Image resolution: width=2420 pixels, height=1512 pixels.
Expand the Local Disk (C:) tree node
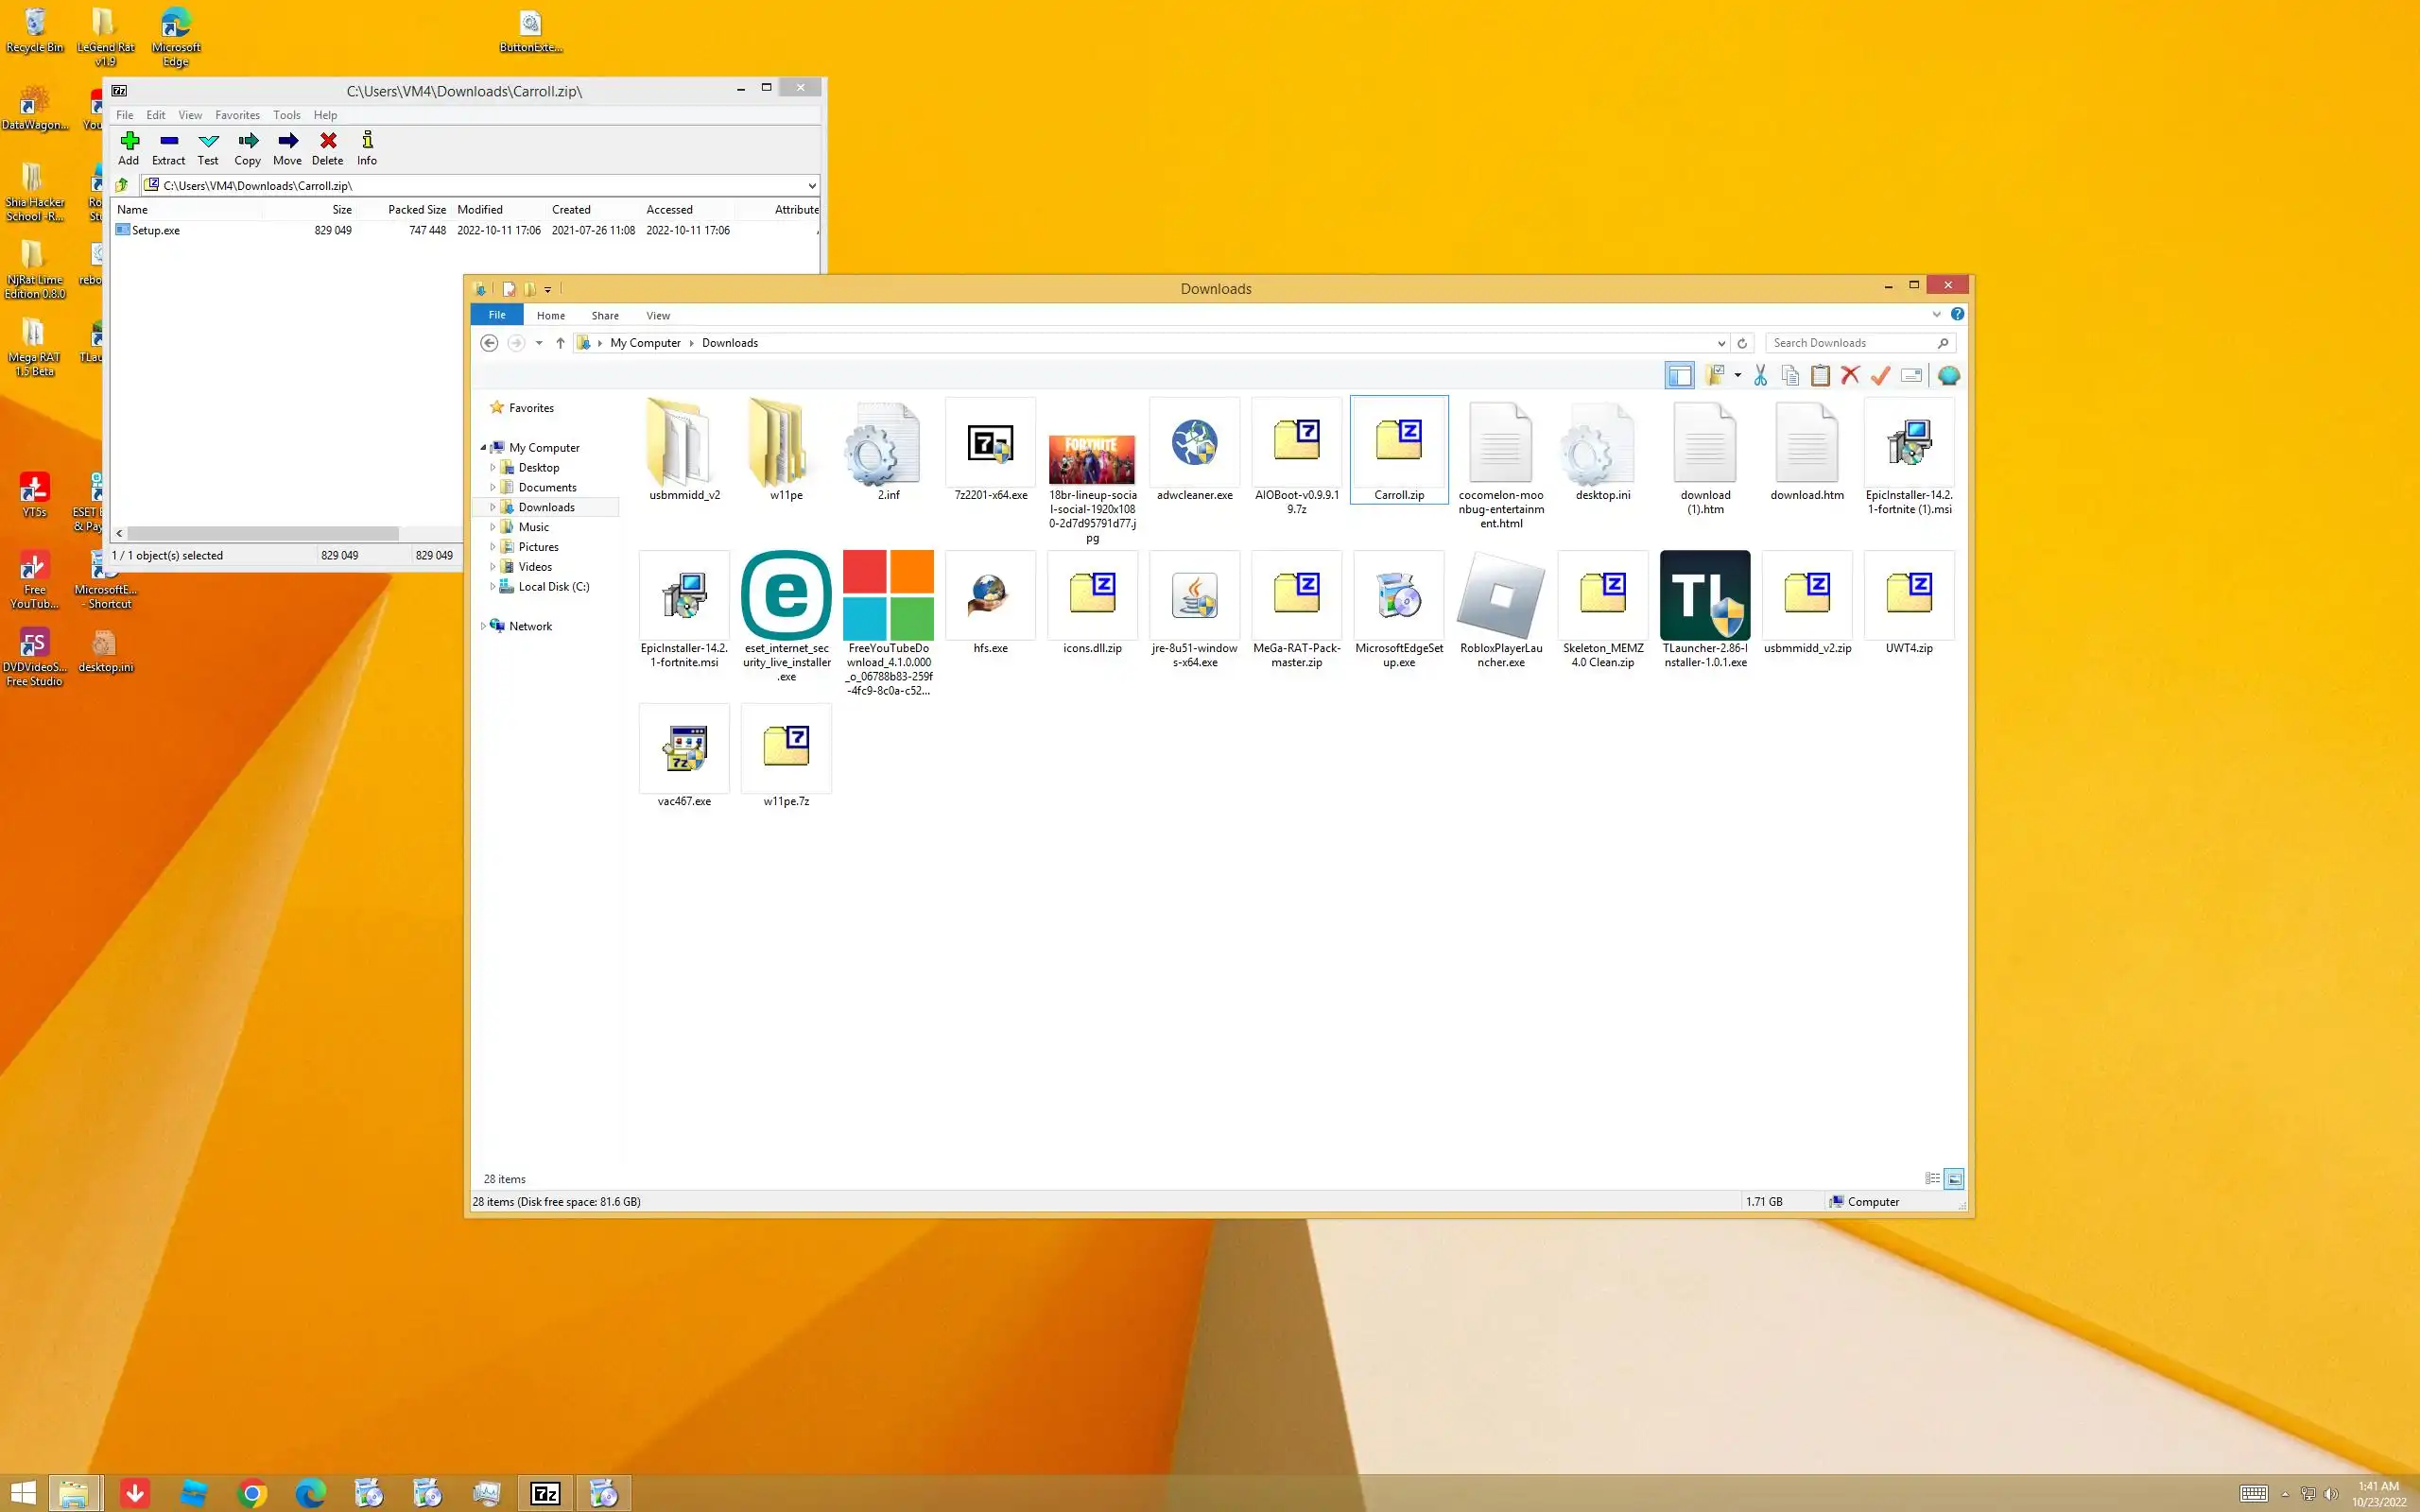click(493, 587)
